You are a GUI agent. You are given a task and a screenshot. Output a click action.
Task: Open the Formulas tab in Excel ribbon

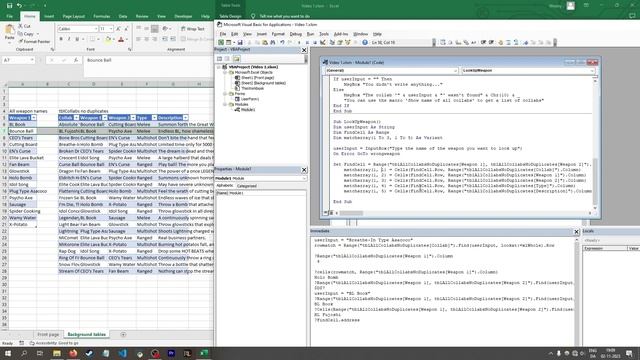102,16
